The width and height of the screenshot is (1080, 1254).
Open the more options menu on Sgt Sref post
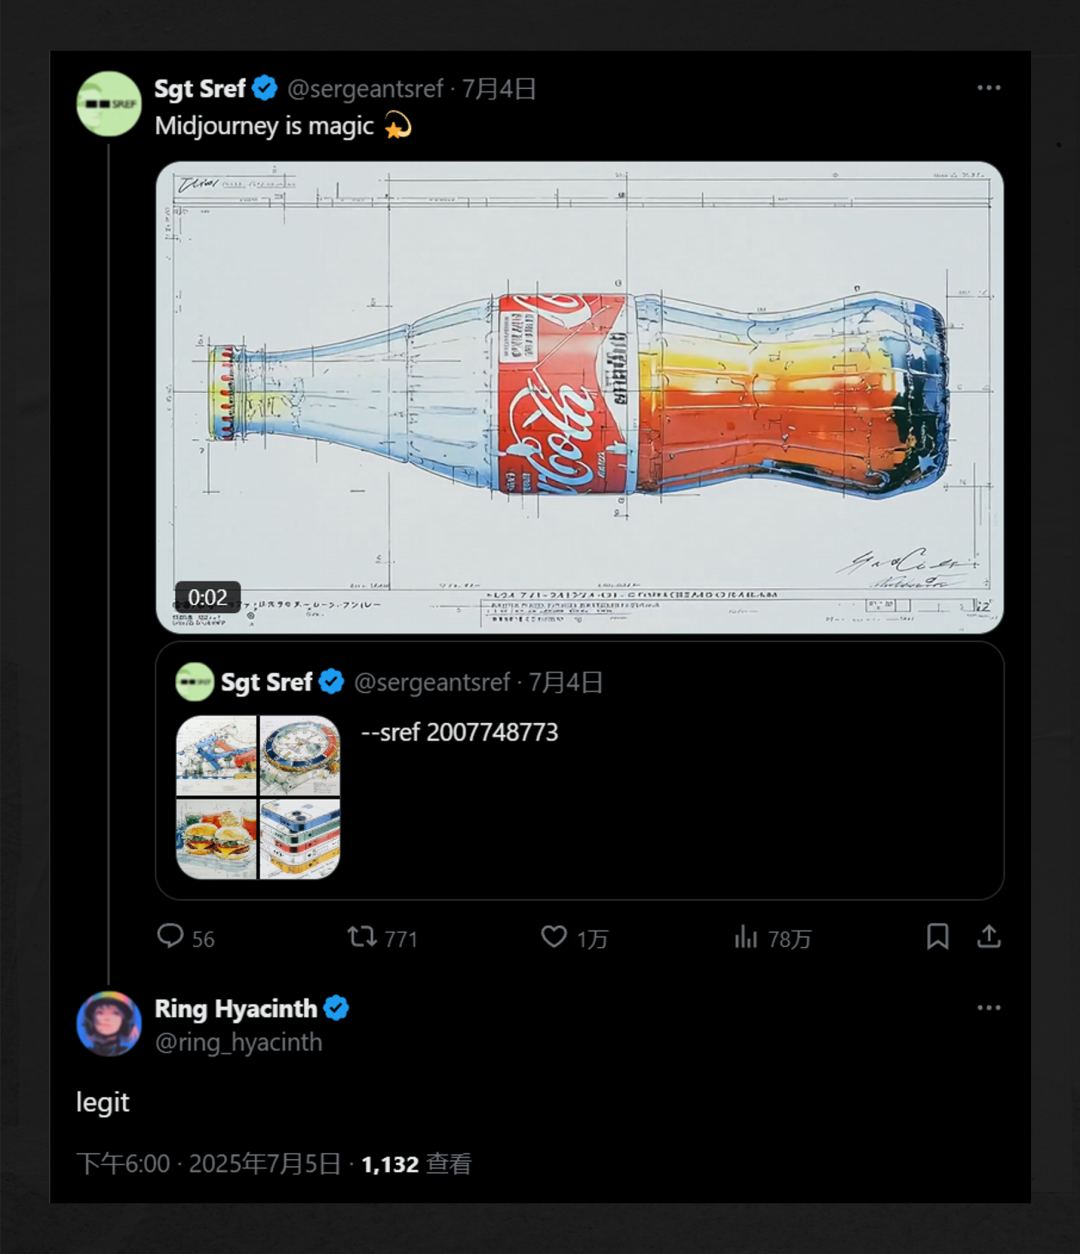[x=989, y=88]
